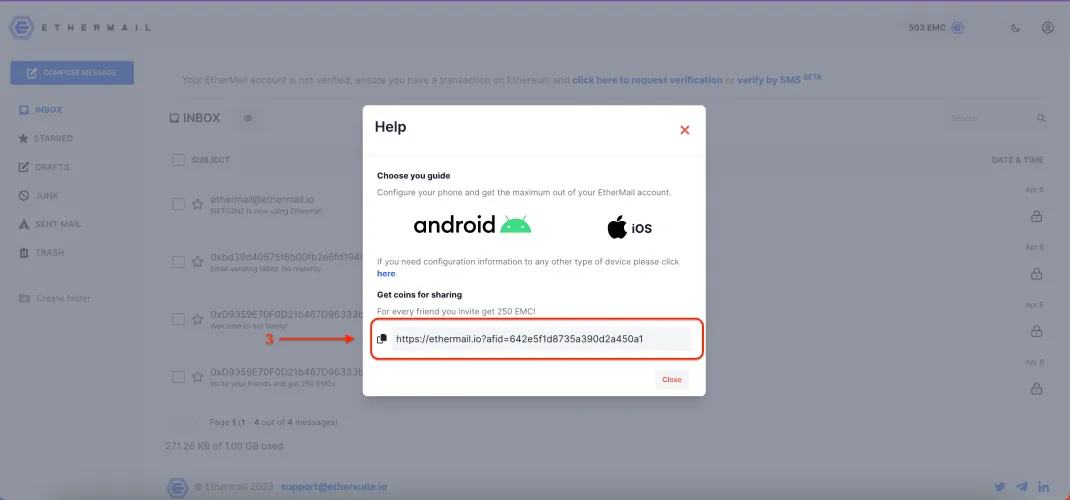Screen dimensions: 1070x500
Task: Open the Sent Mail folder
Action: pos(49,224)
